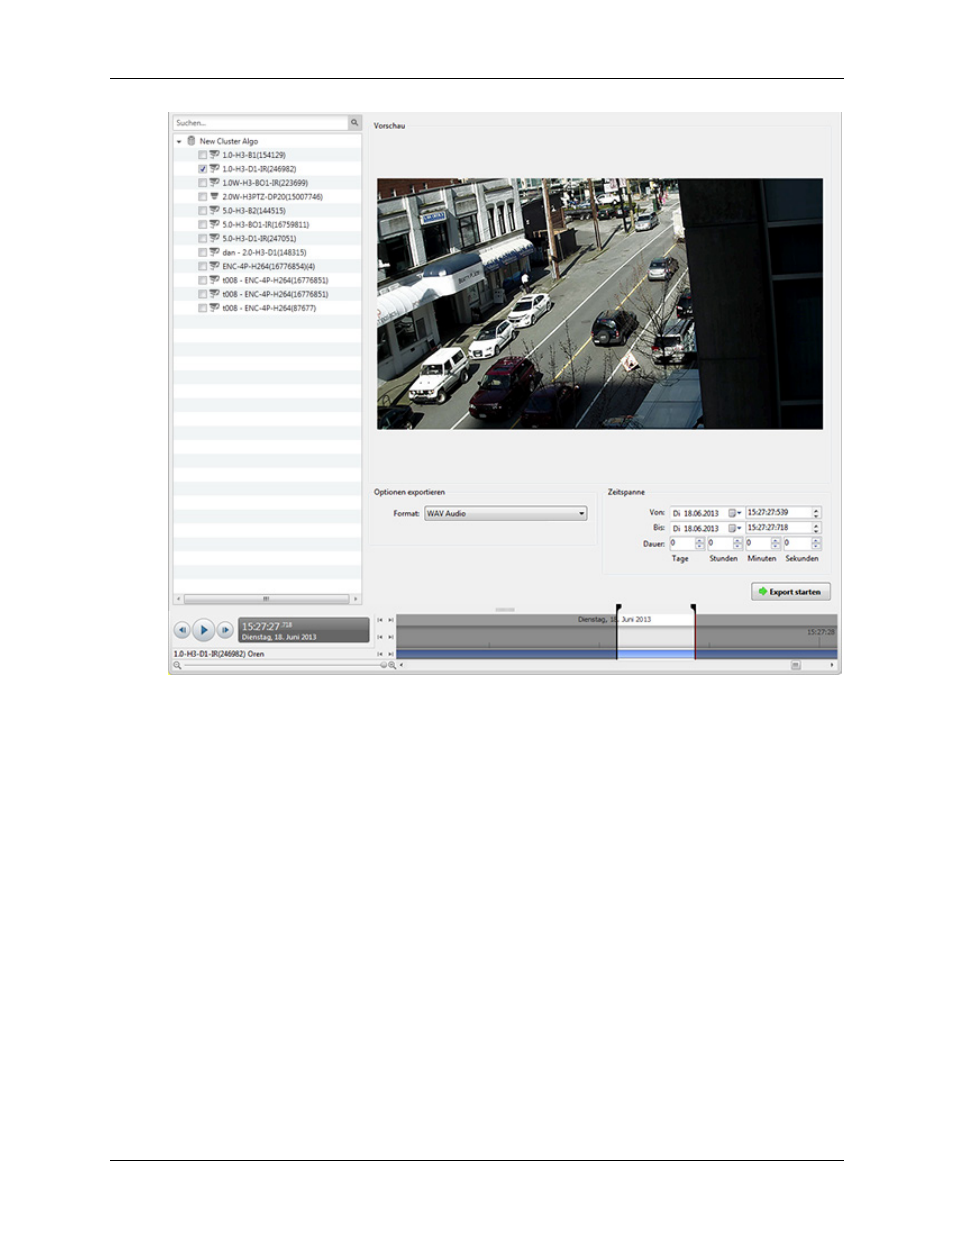Select the 1.0-H3-D1-IR(246982) camera label
The height and width of the screenshot is (1235, 954).
259,169
